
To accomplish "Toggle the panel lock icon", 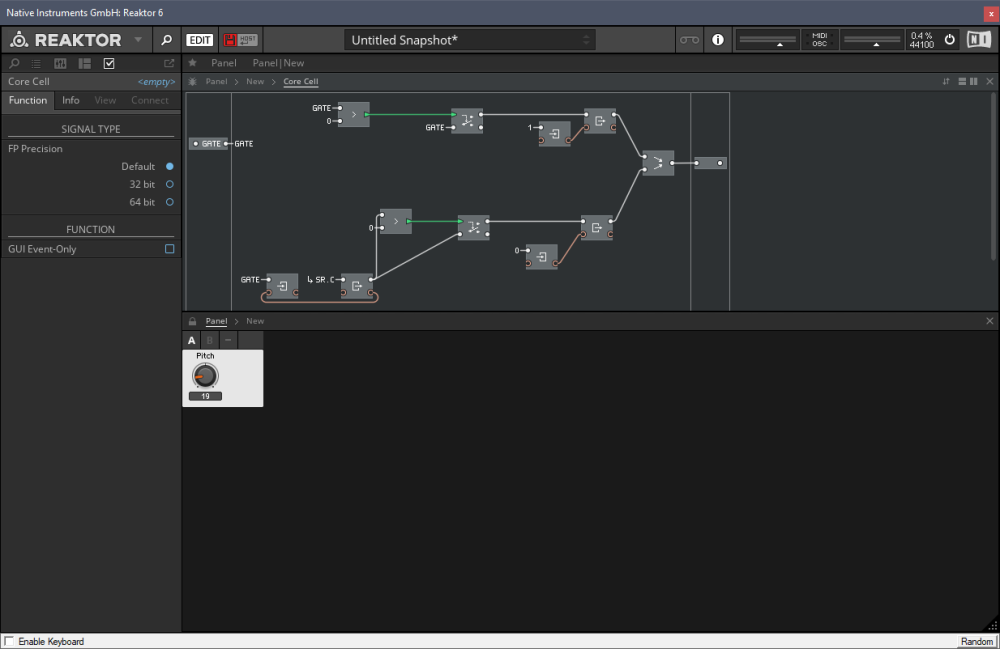I will coord(193,321).
